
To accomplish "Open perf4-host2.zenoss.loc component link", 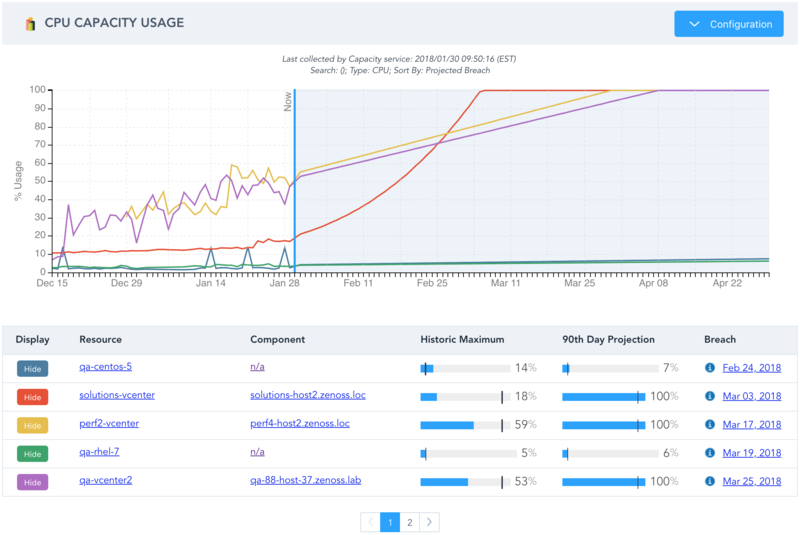I will click(x=300, y=423).
